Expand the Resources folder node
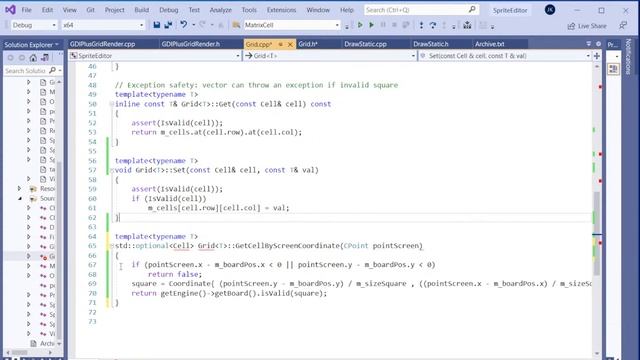 19,189
